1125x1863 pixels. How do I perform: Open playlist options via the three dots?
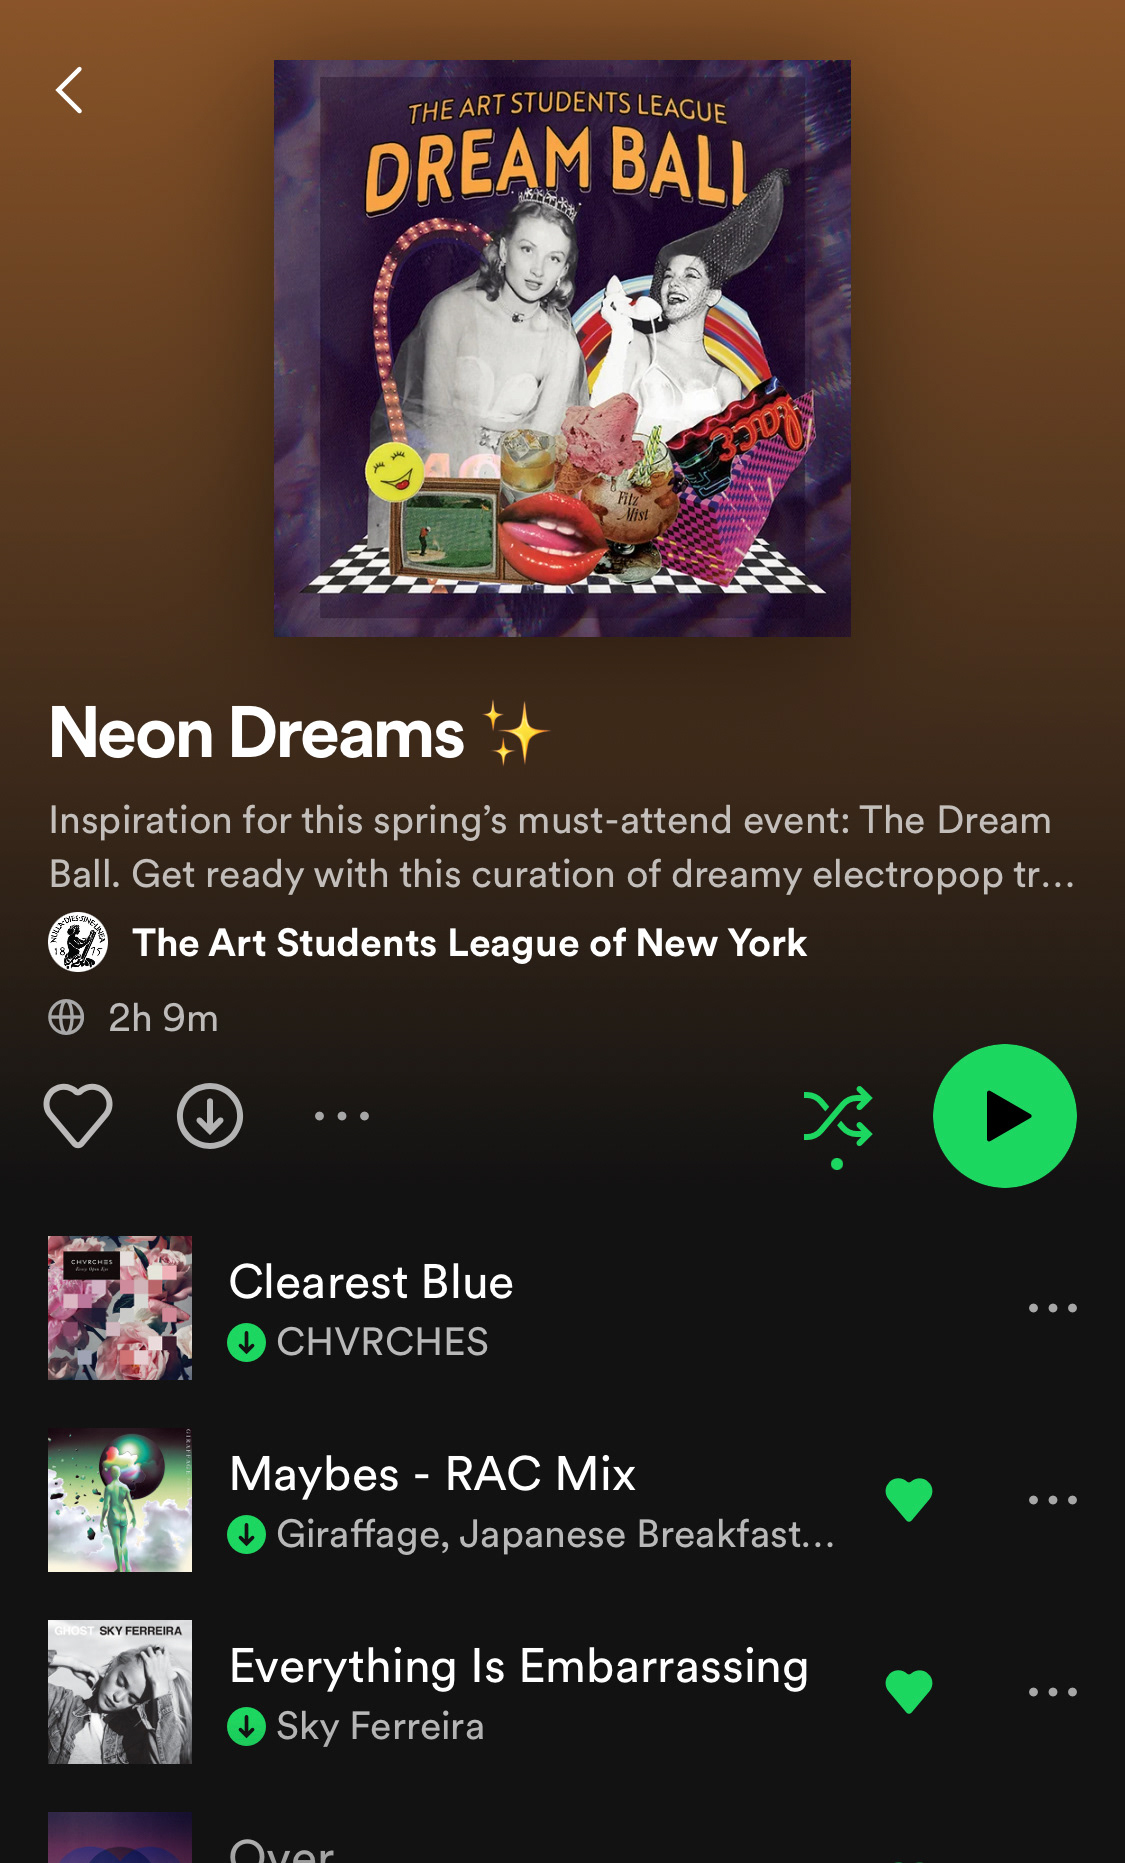coord(342,1115)
